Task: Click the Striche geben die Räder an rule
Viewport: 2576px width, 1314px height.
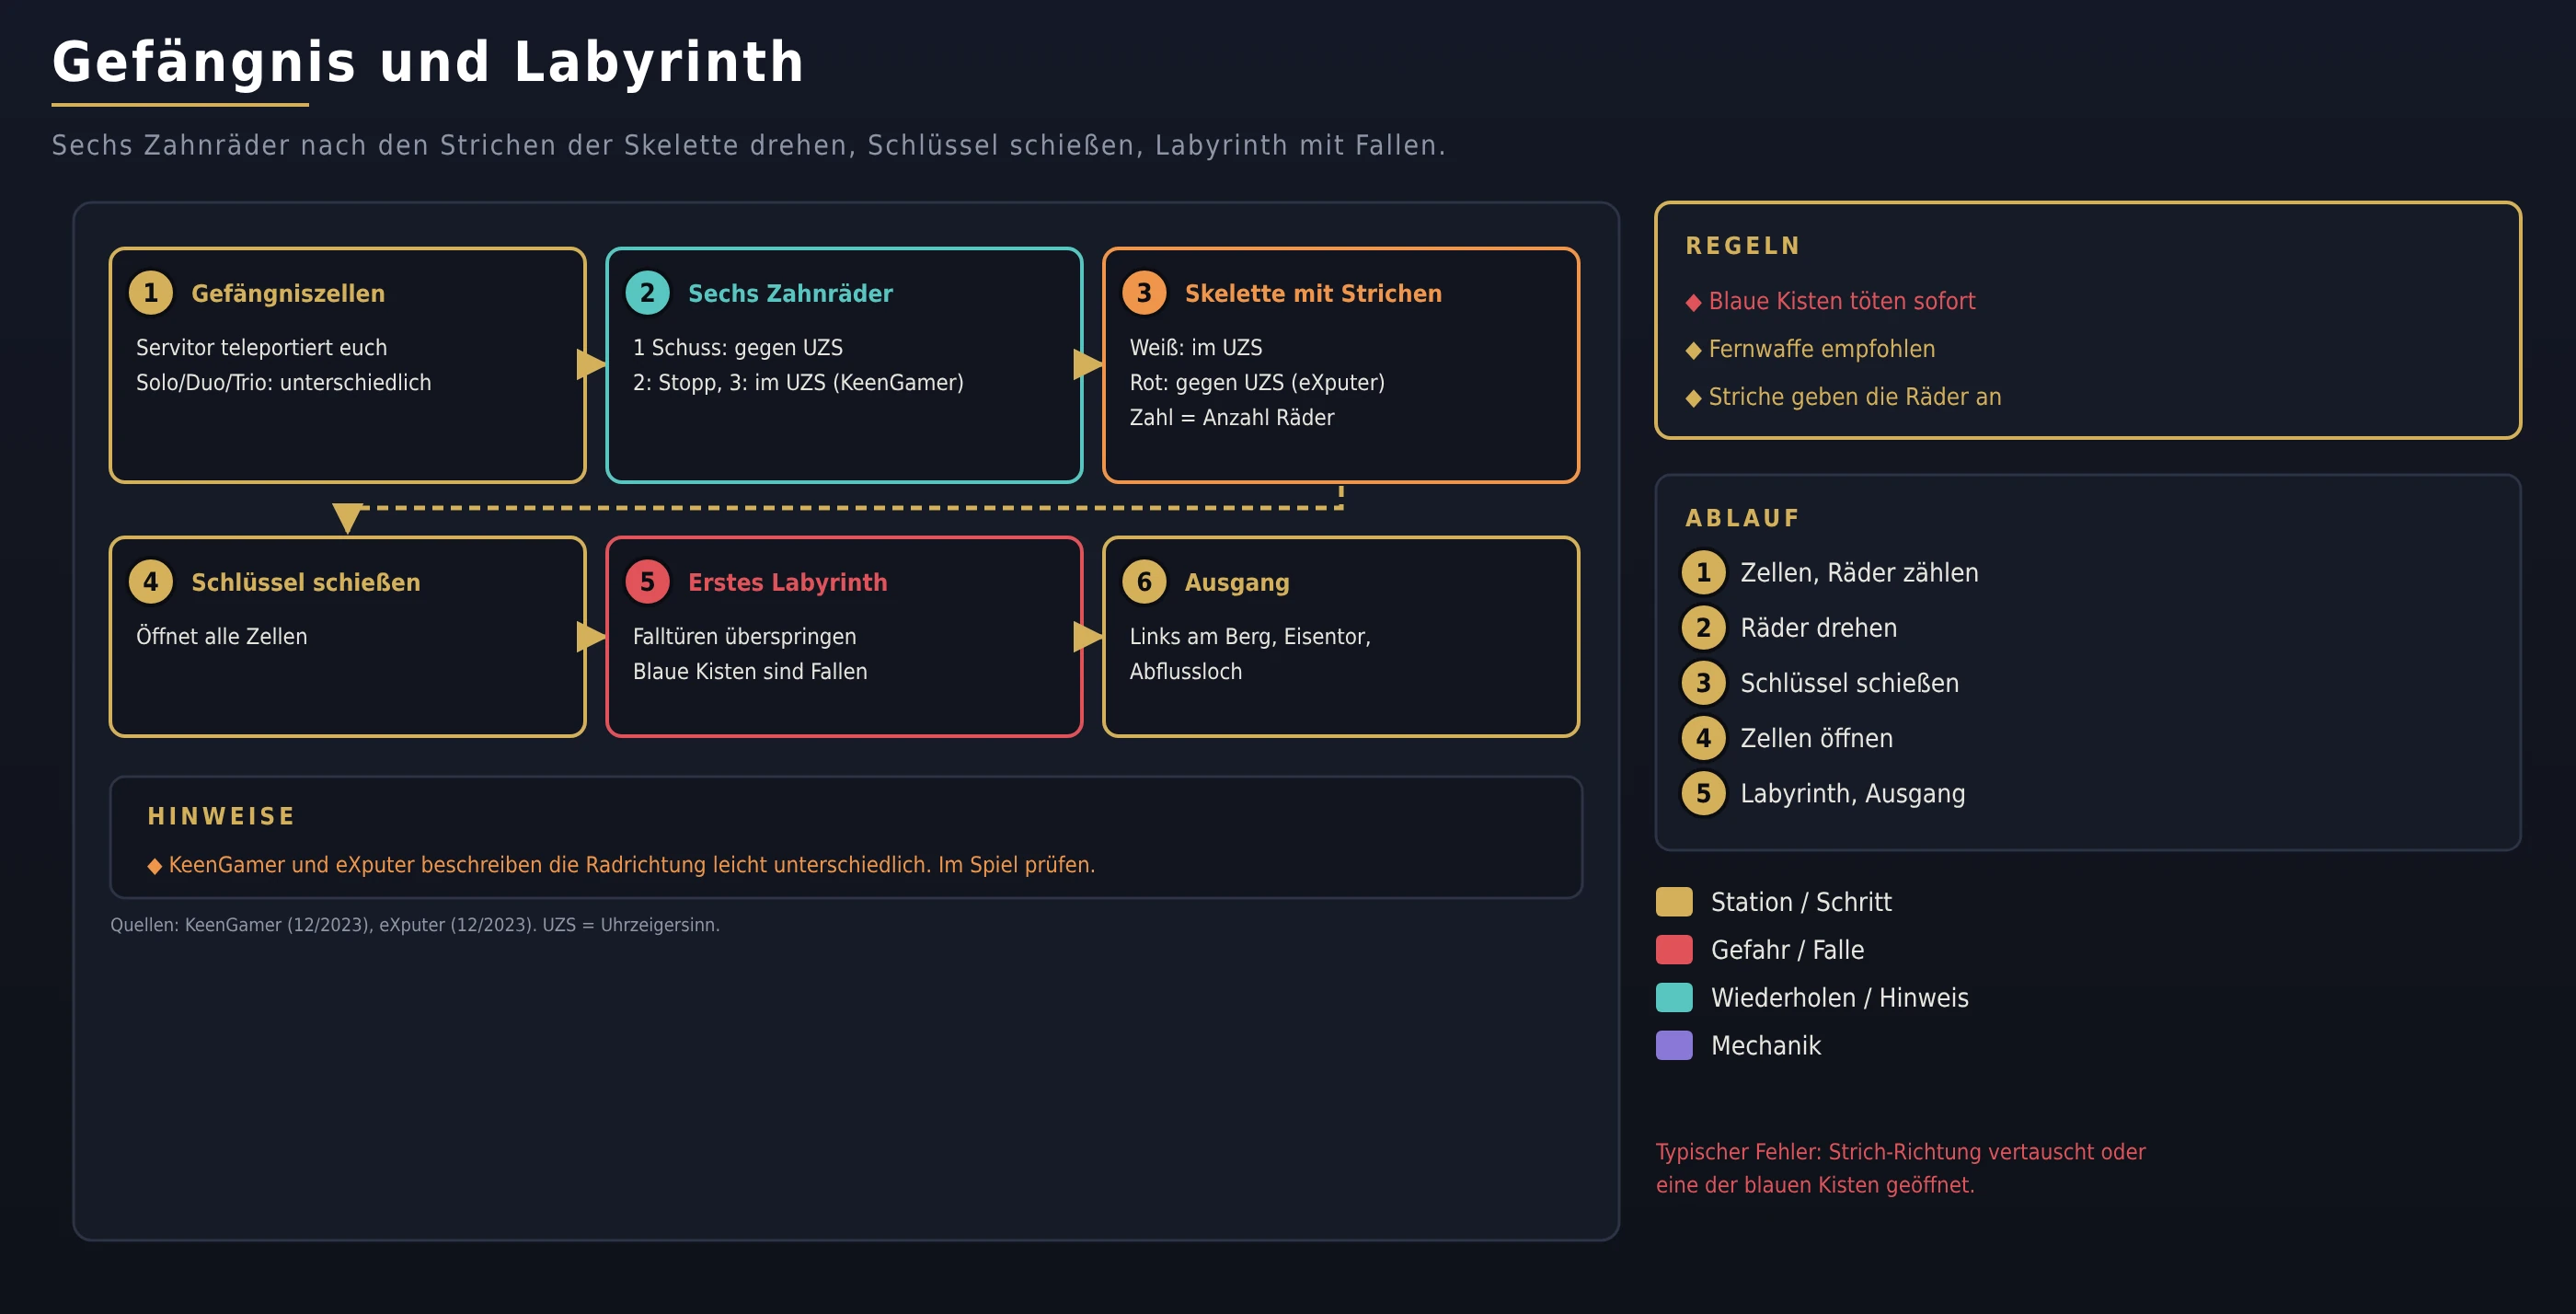Action: 1843,398
